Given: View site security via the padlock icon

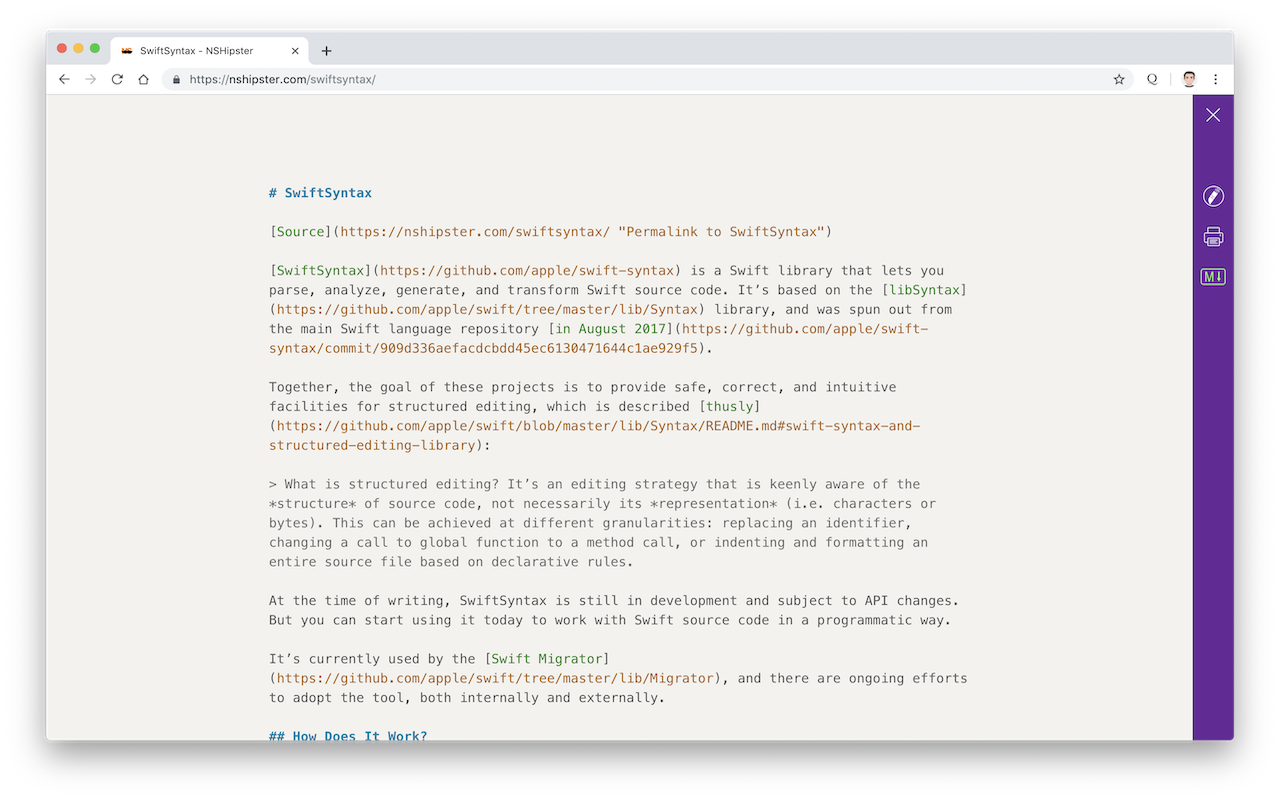Looking at the screenshot, I should pyautogui.click(x=175, y=78).
